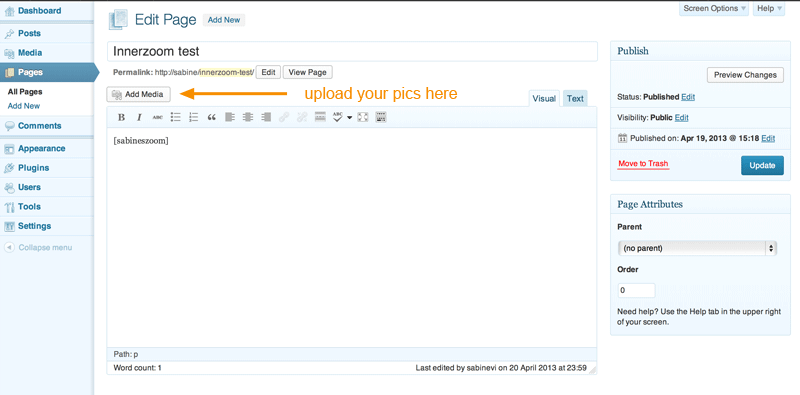This screenshot has width=800, height=395.
Task: Click the blue Update button
Action: point(762,165)
